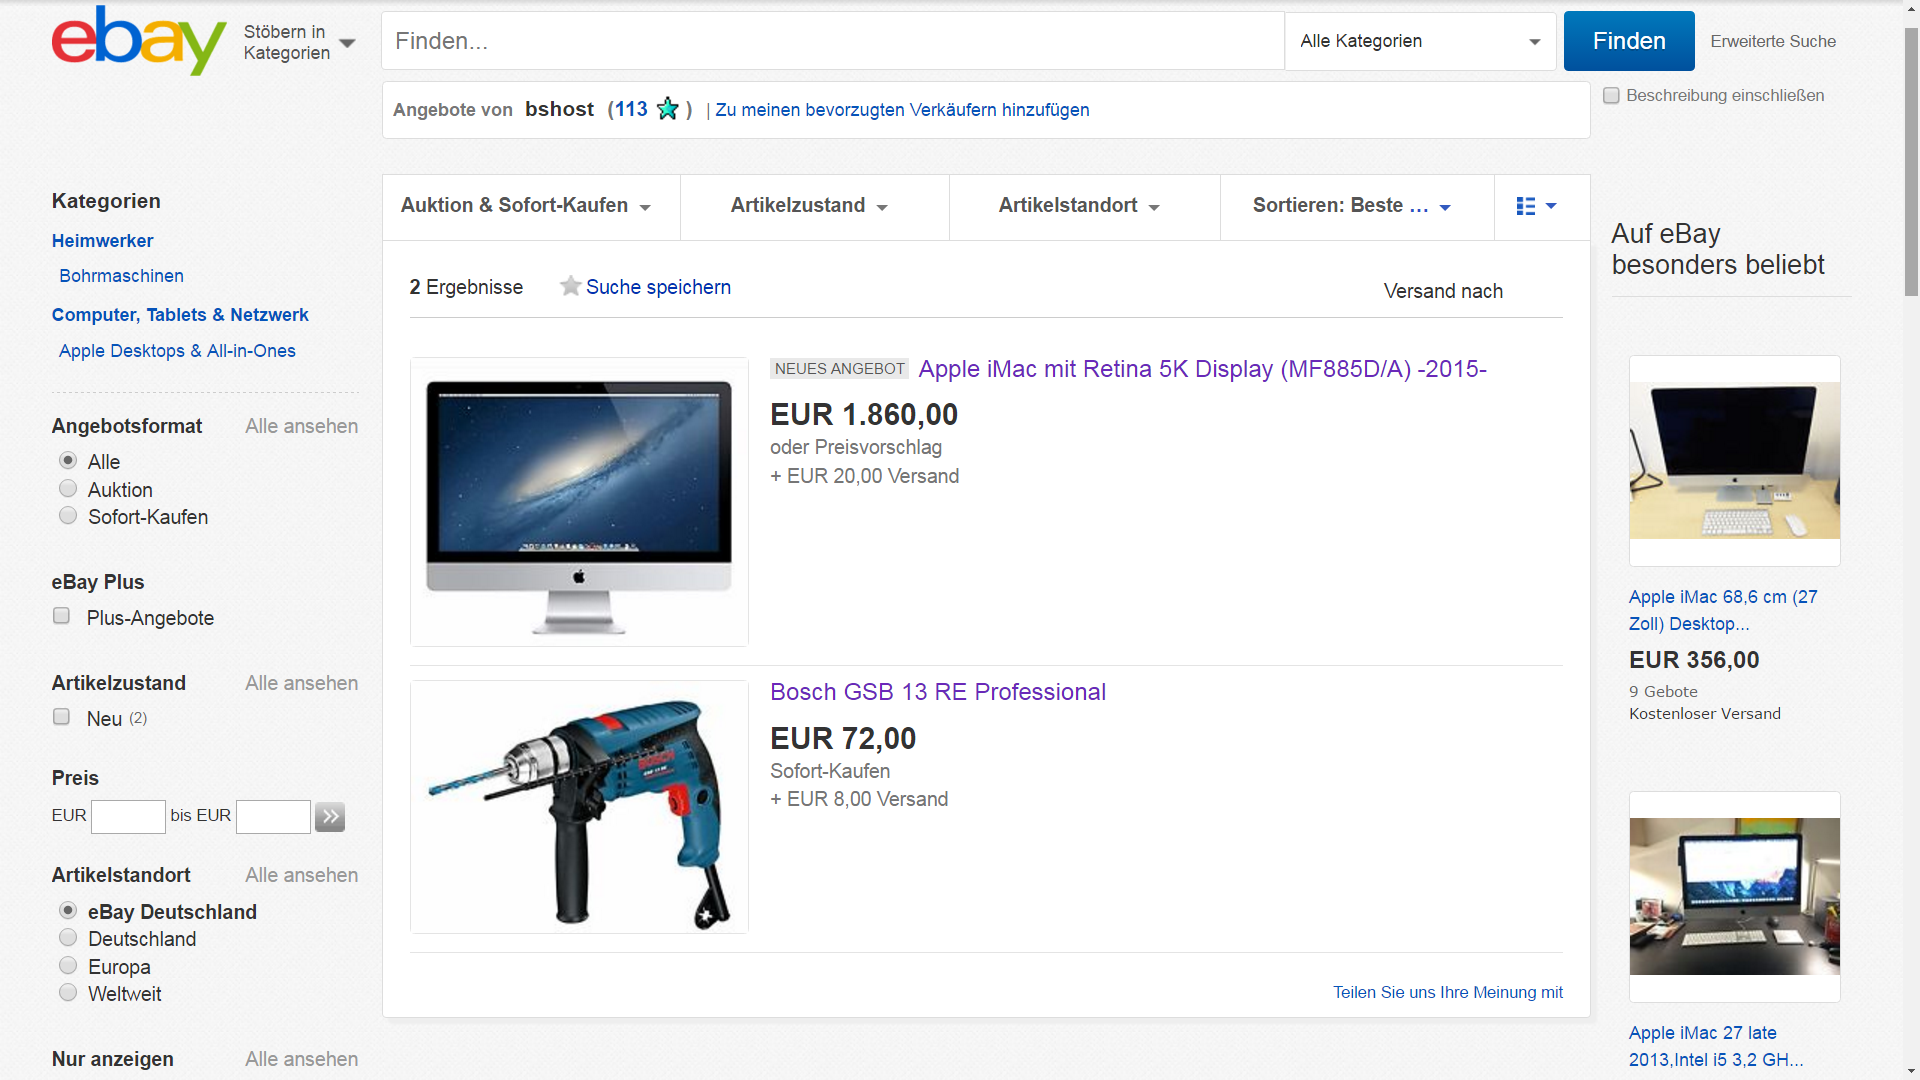Viewport: 1920px width, 1080px height.
Task: Open the Heimwerker category
Action: point(102,241)
